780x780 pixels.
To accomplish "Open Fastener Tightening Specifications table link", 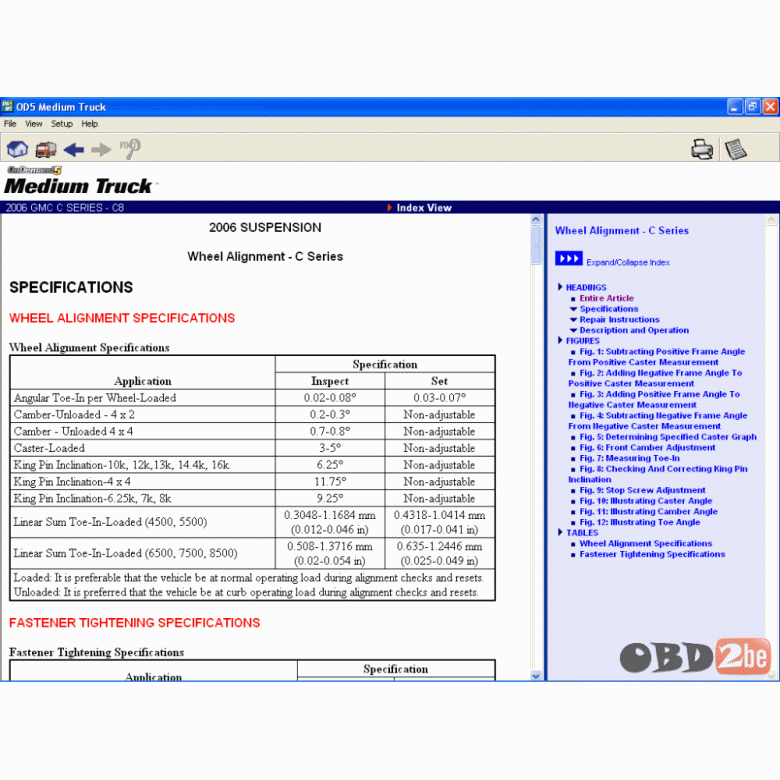I will tap(652, 554).
